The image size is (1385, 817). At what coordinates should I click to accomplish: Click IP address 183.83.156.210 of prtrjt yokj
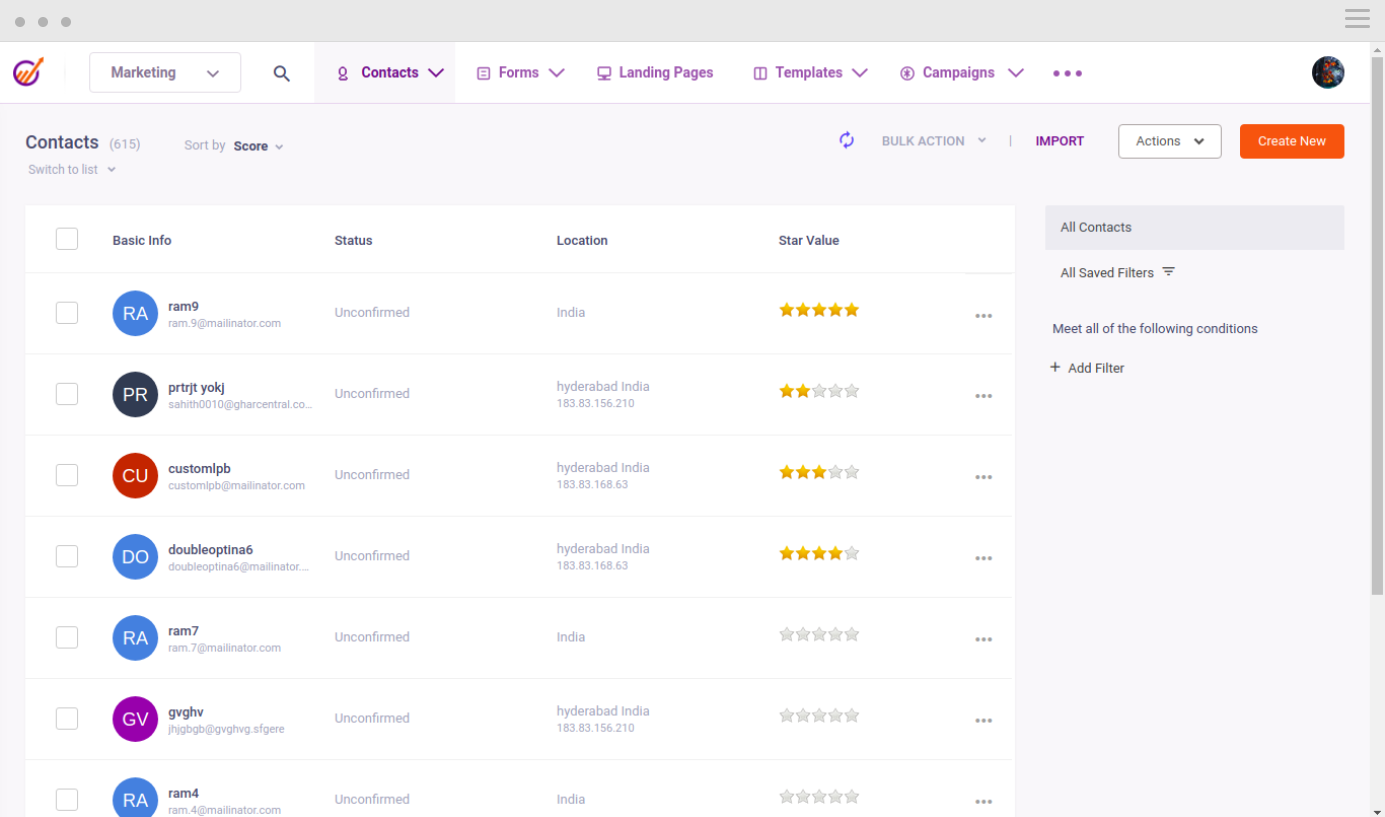pos(596,404)
